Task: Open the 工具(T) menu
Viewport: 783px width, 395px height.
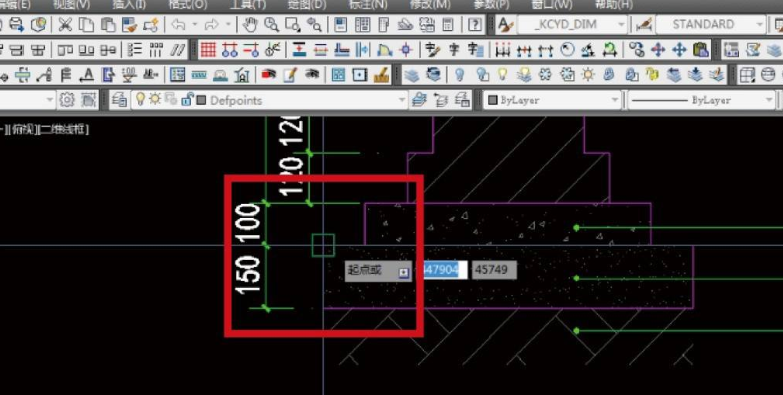Action: click(248, 4)
